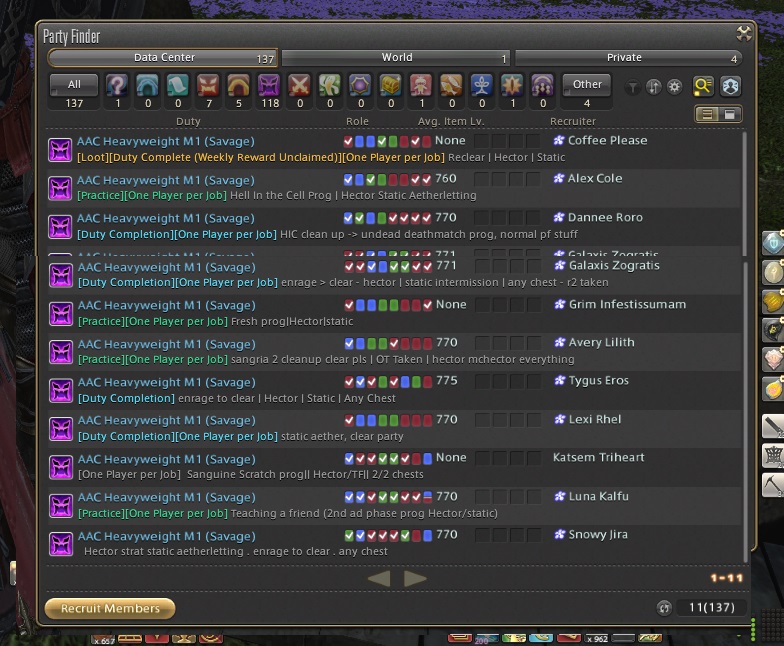The width and height of the screenshot is (784, 646).
Task: Select the FATEs category icon
Action: coord(360,85)
